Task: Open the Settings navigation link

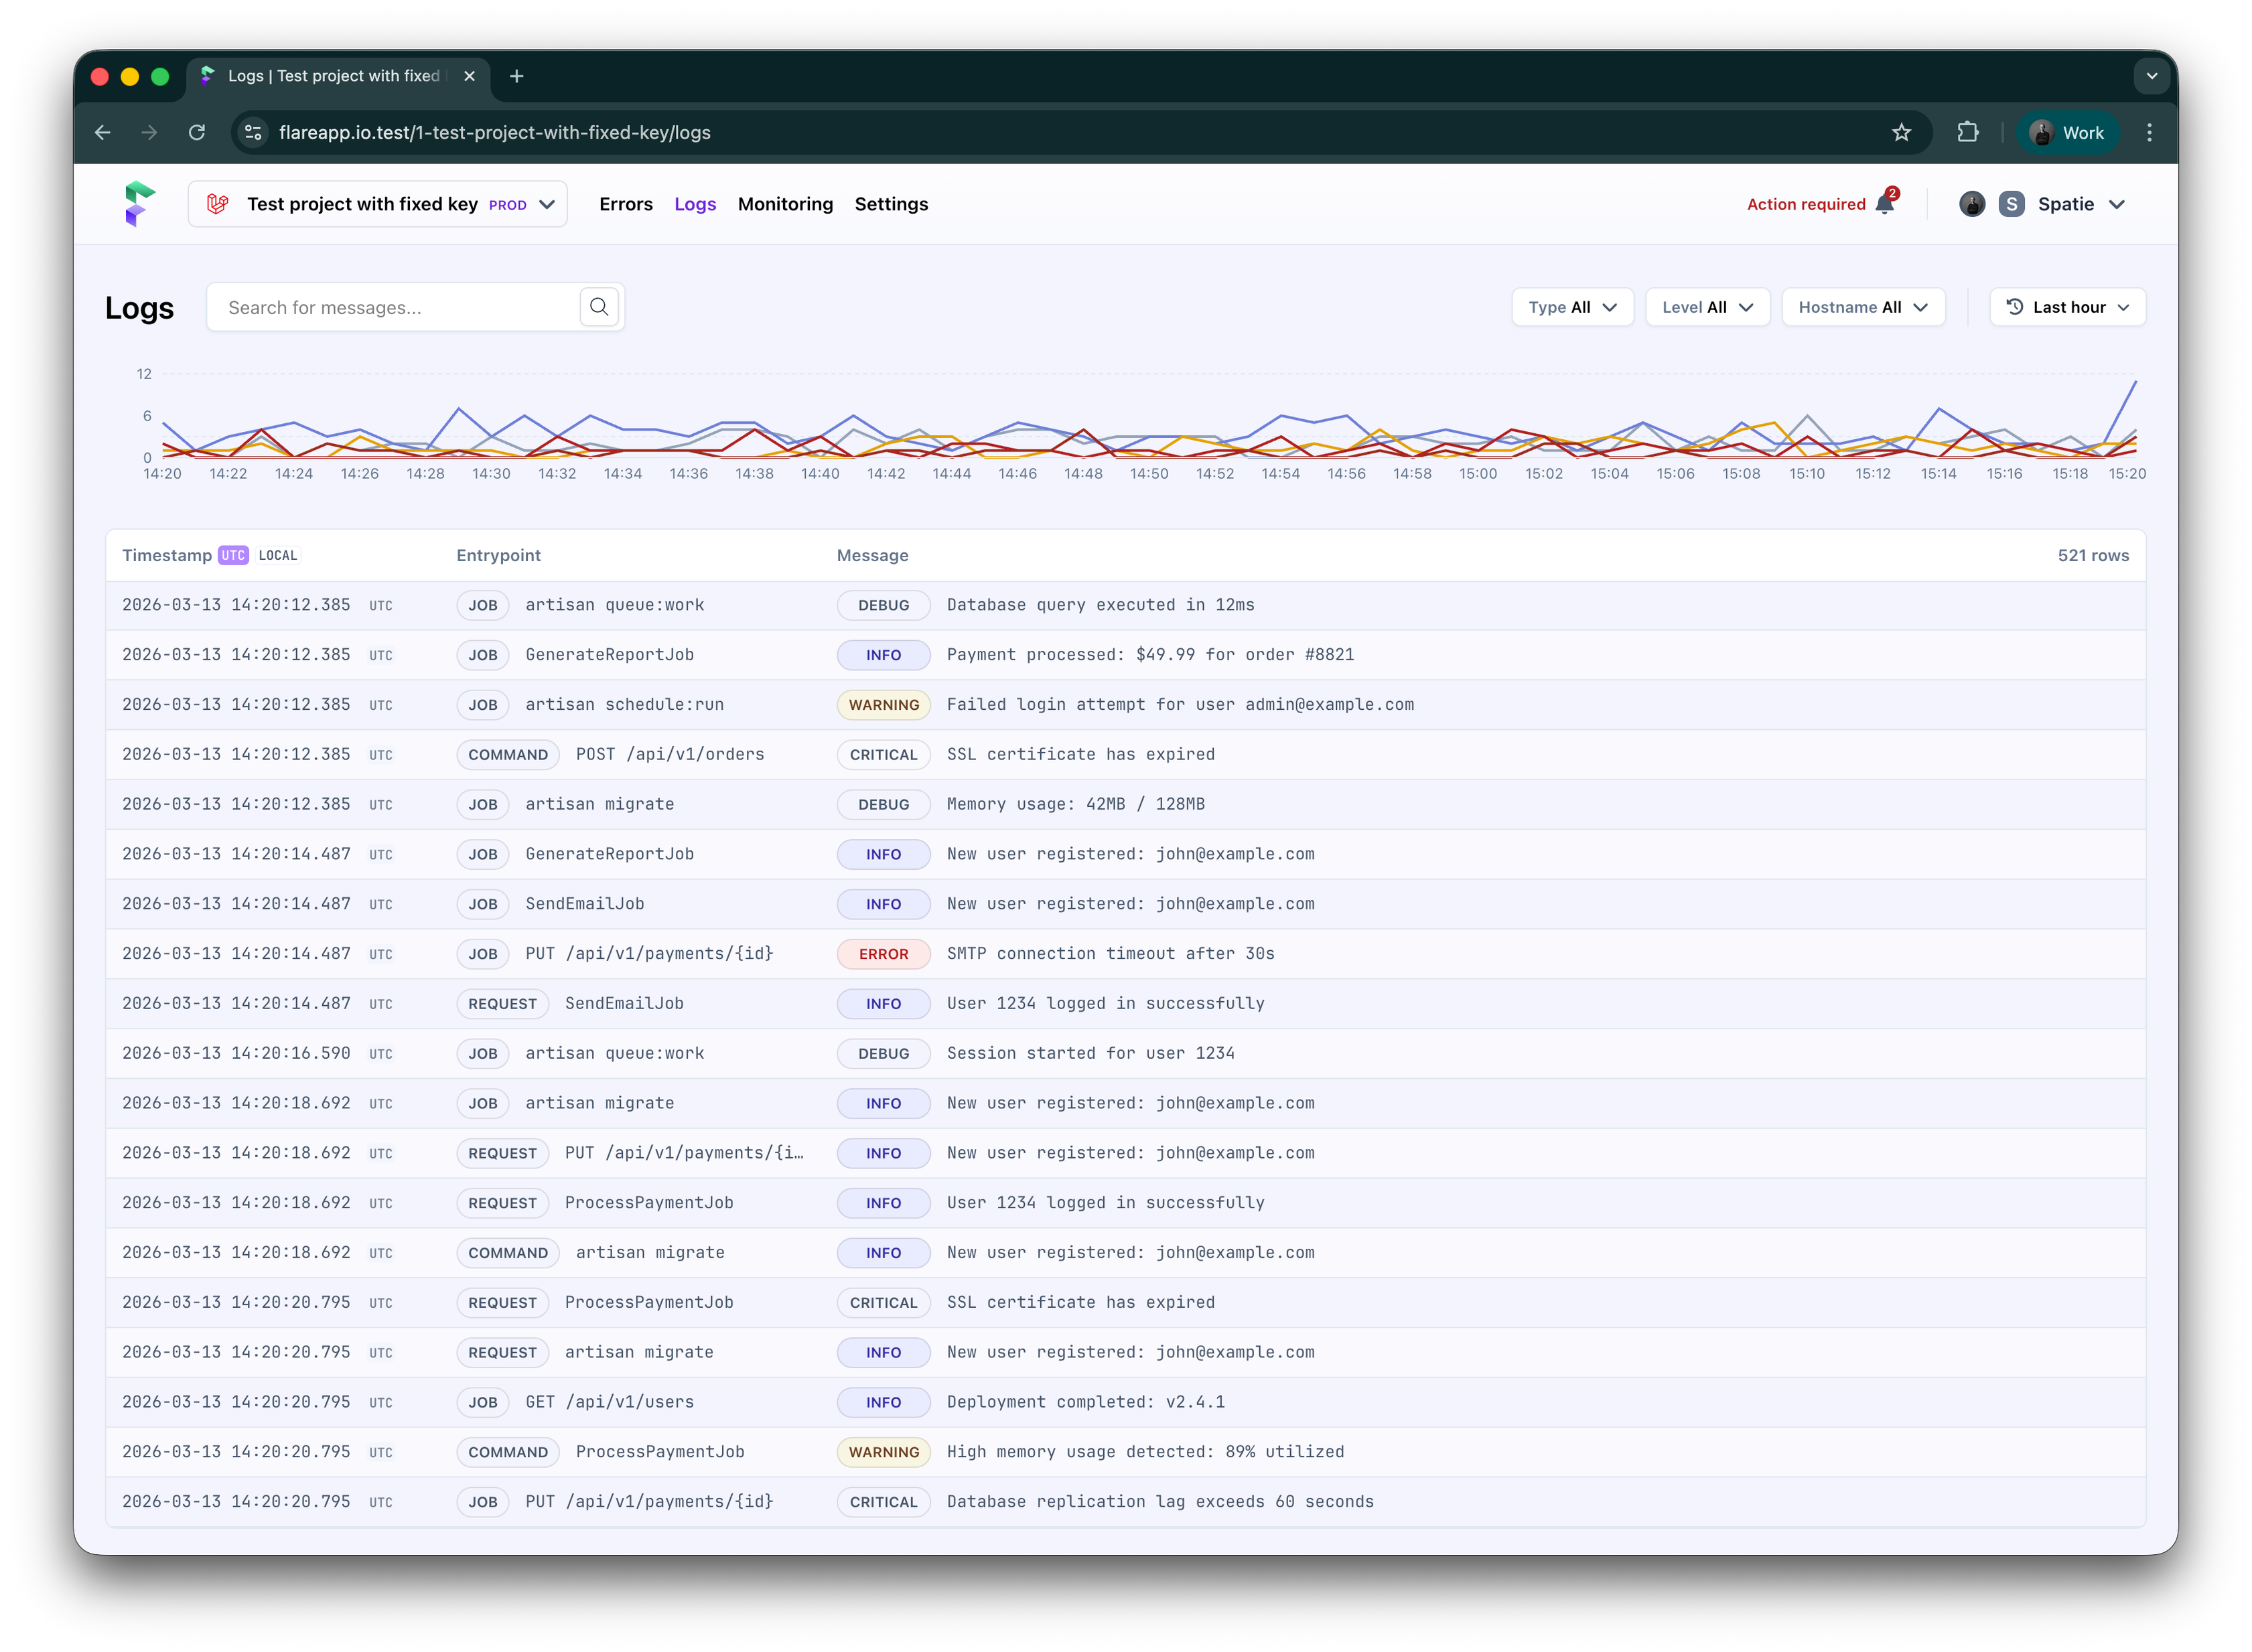Action: (x=891, y=204)
